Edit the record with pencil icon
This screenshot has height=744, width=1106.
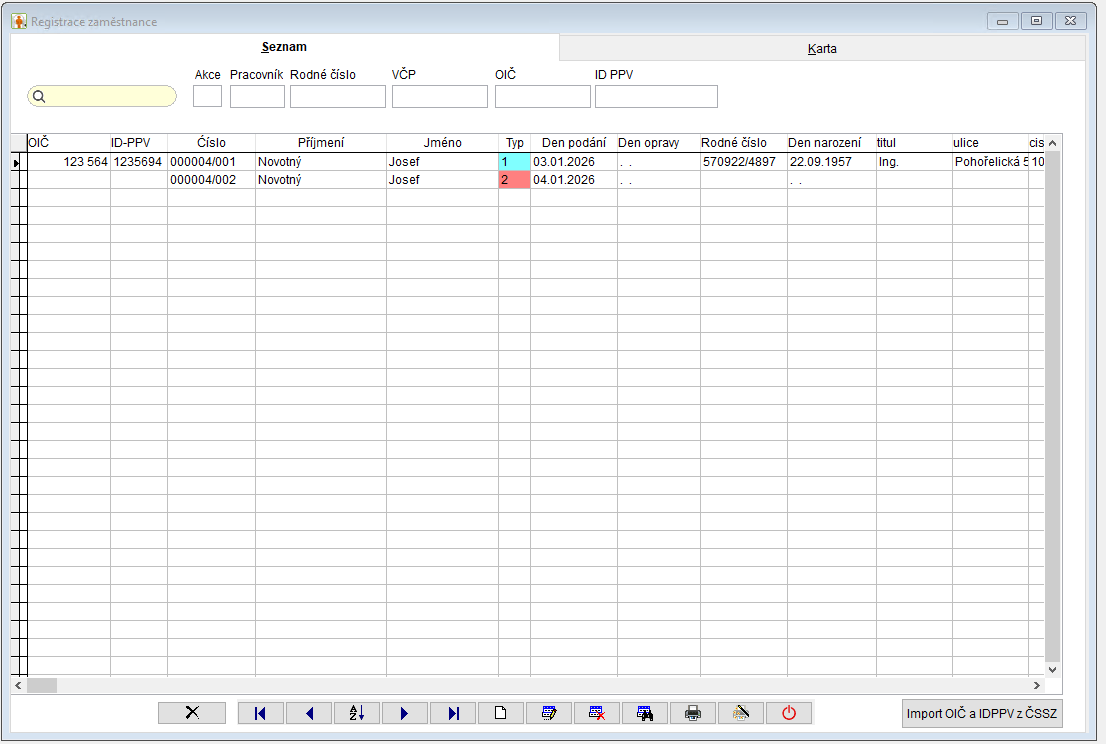click(549, 713)
